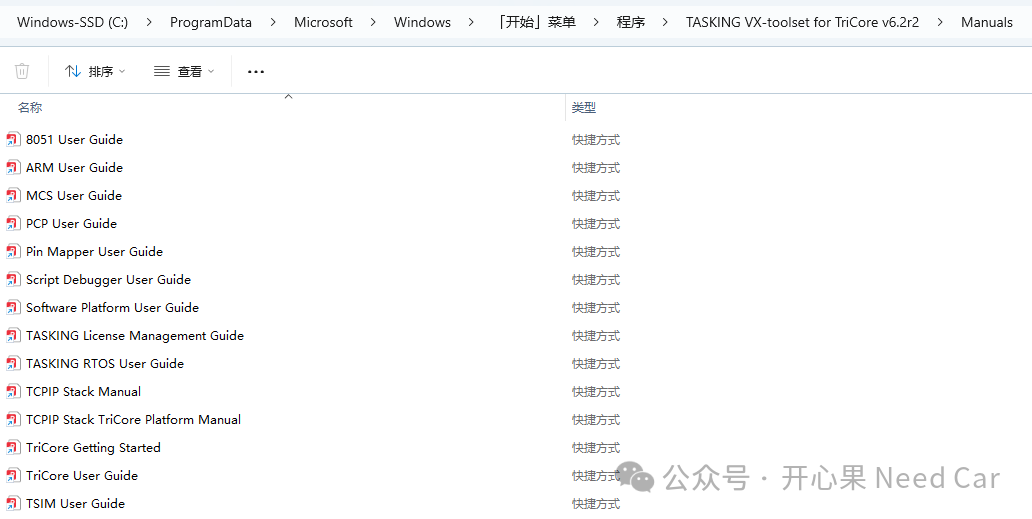Select TASKING License Management Guide name

tap(135, 335)
